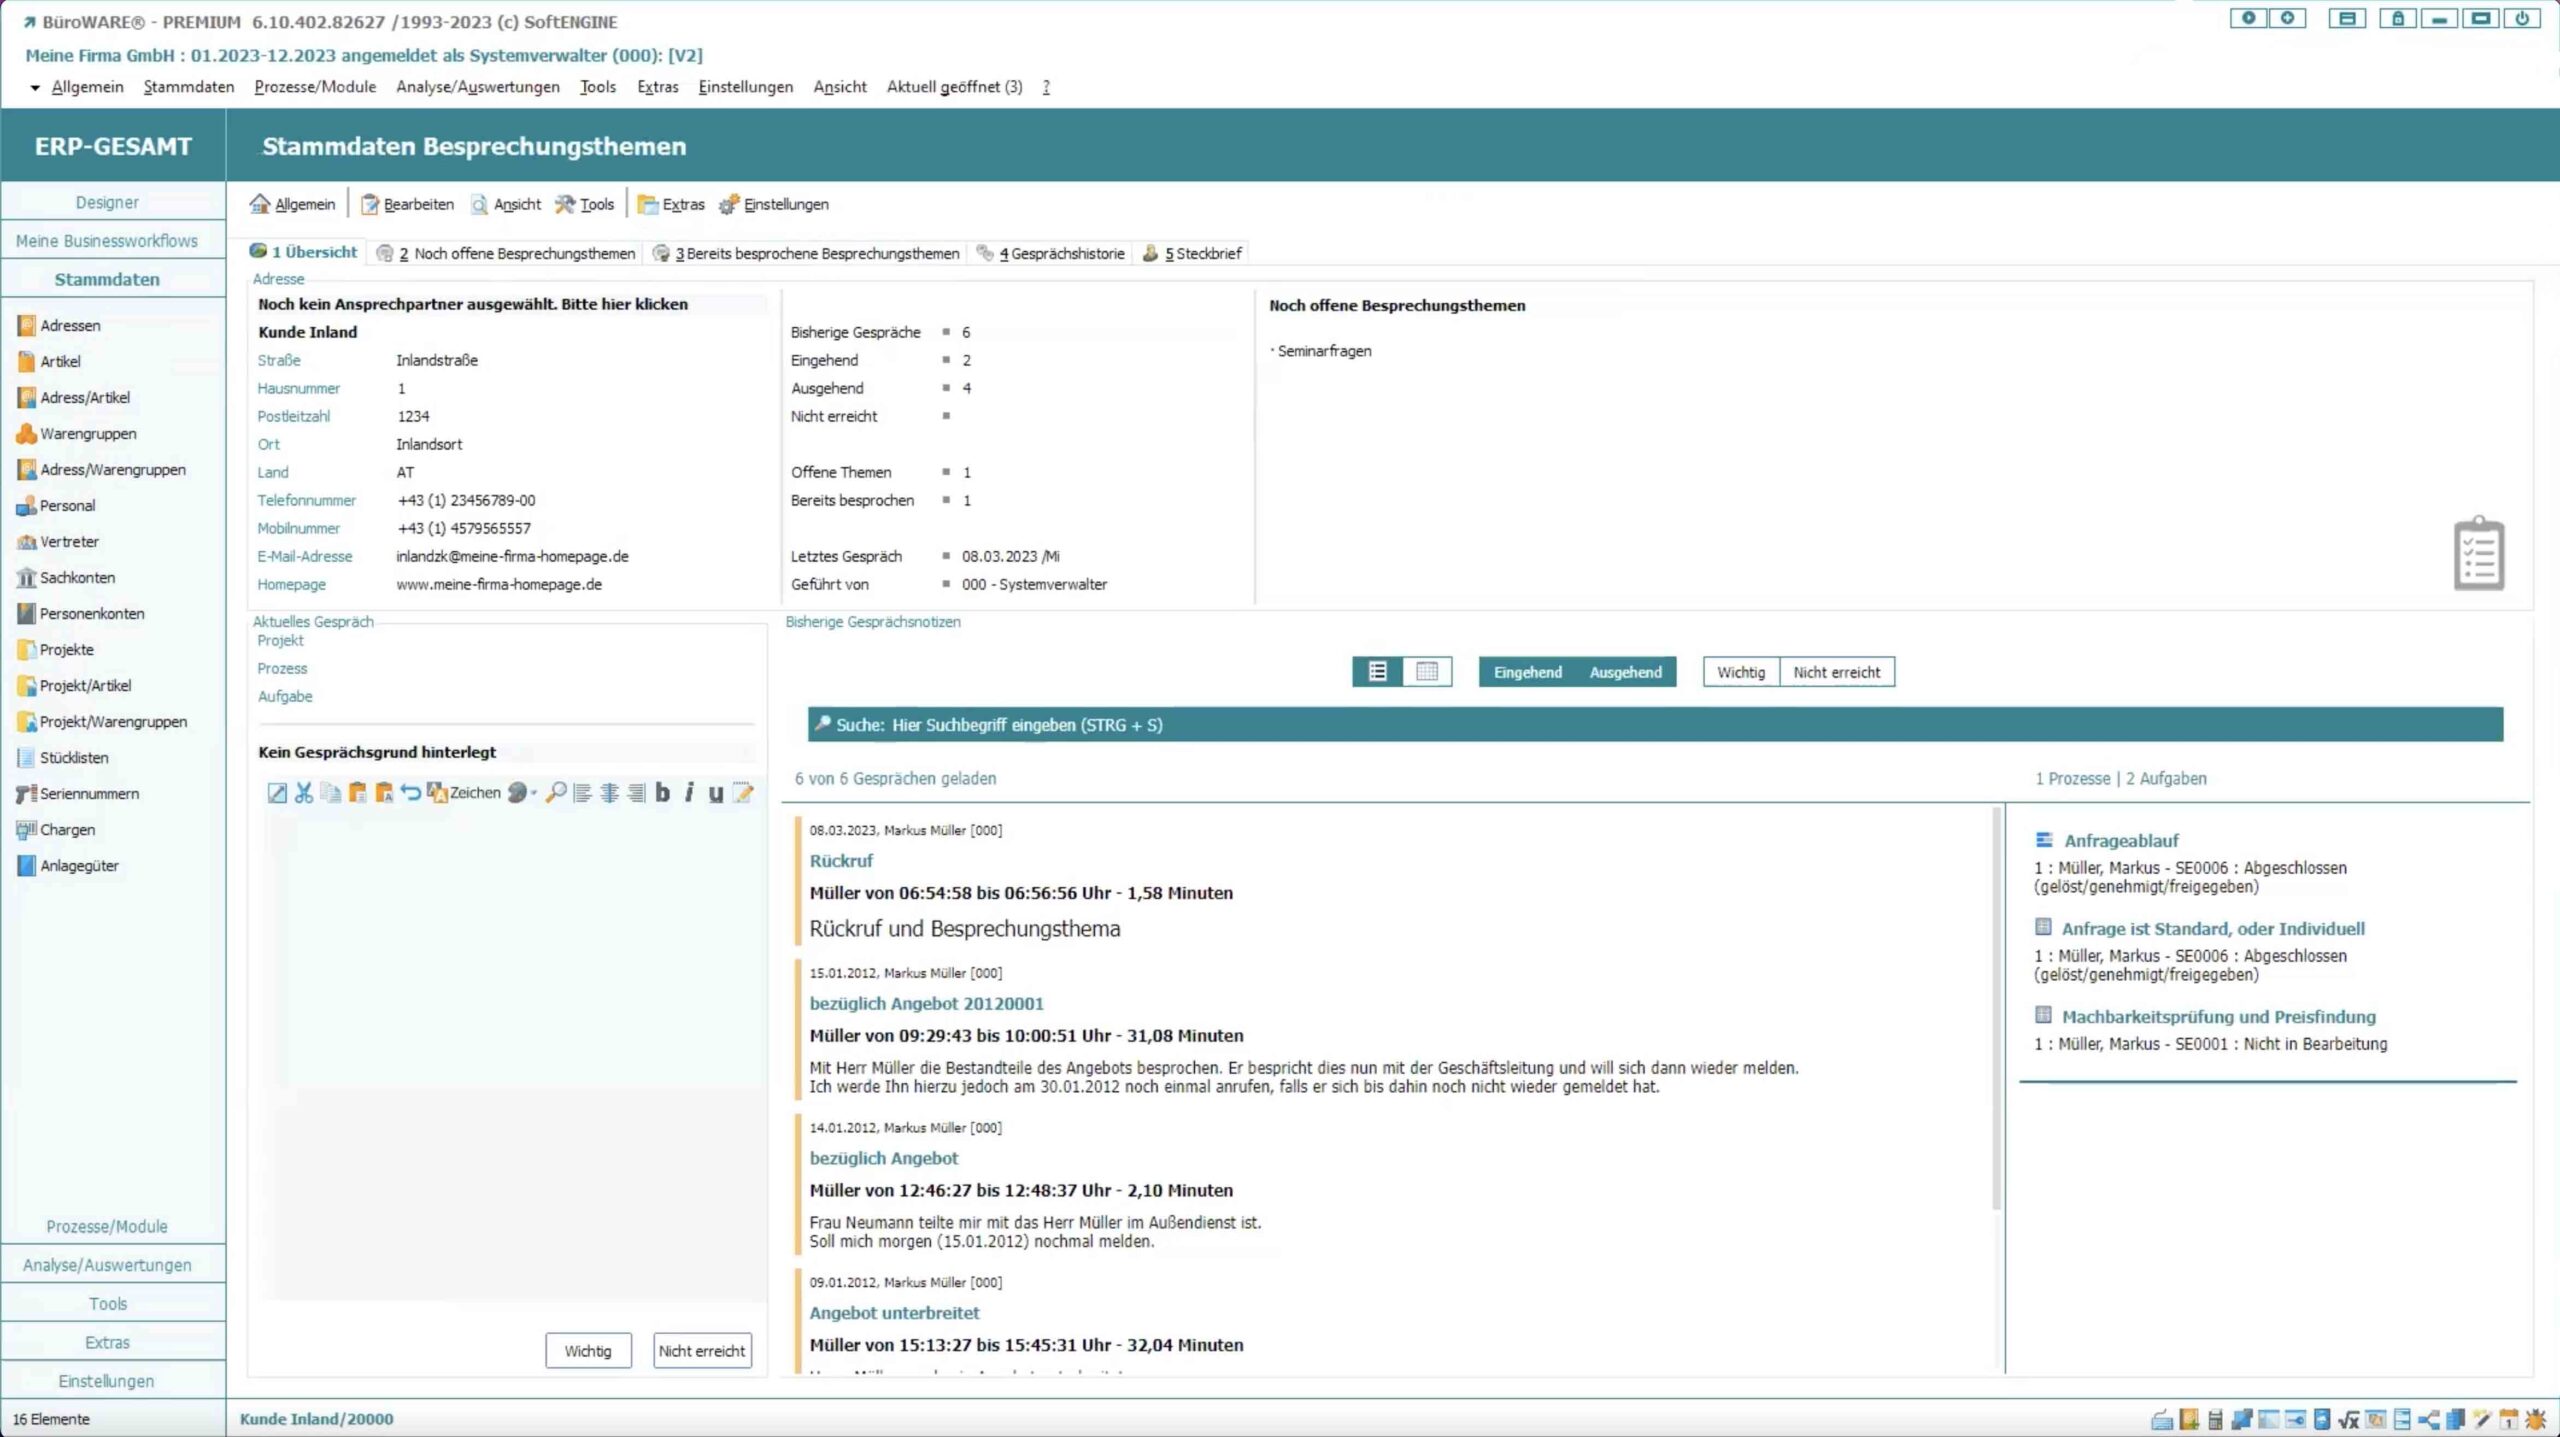Switch to the list view icon for conversation notes

[1377, 672]
